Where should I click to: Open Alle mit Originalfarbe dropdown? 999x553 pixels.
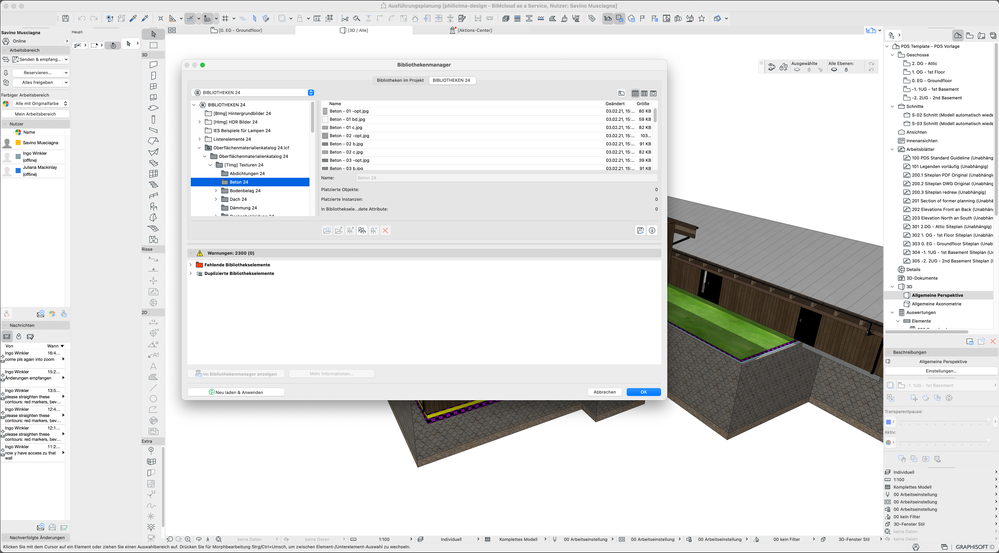35,103
